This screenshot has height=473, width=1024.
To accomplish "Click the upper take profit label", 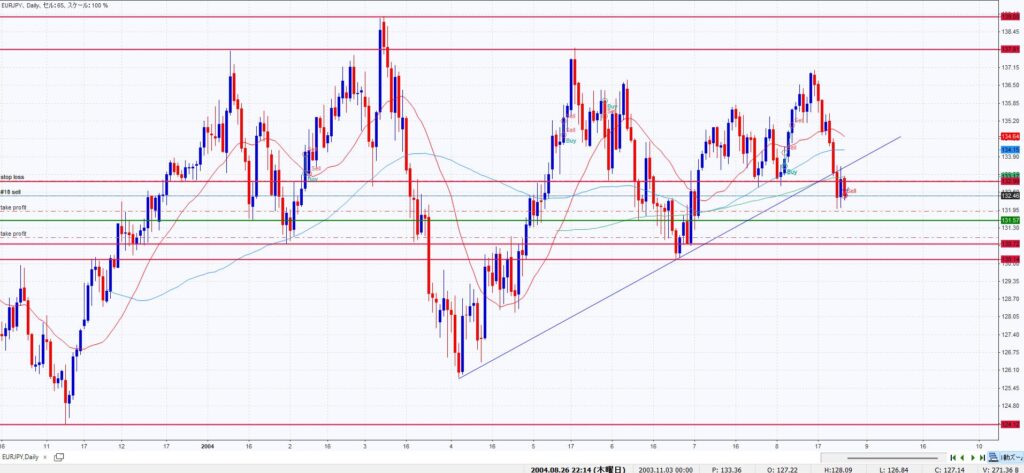I will (x=13, y=208).
